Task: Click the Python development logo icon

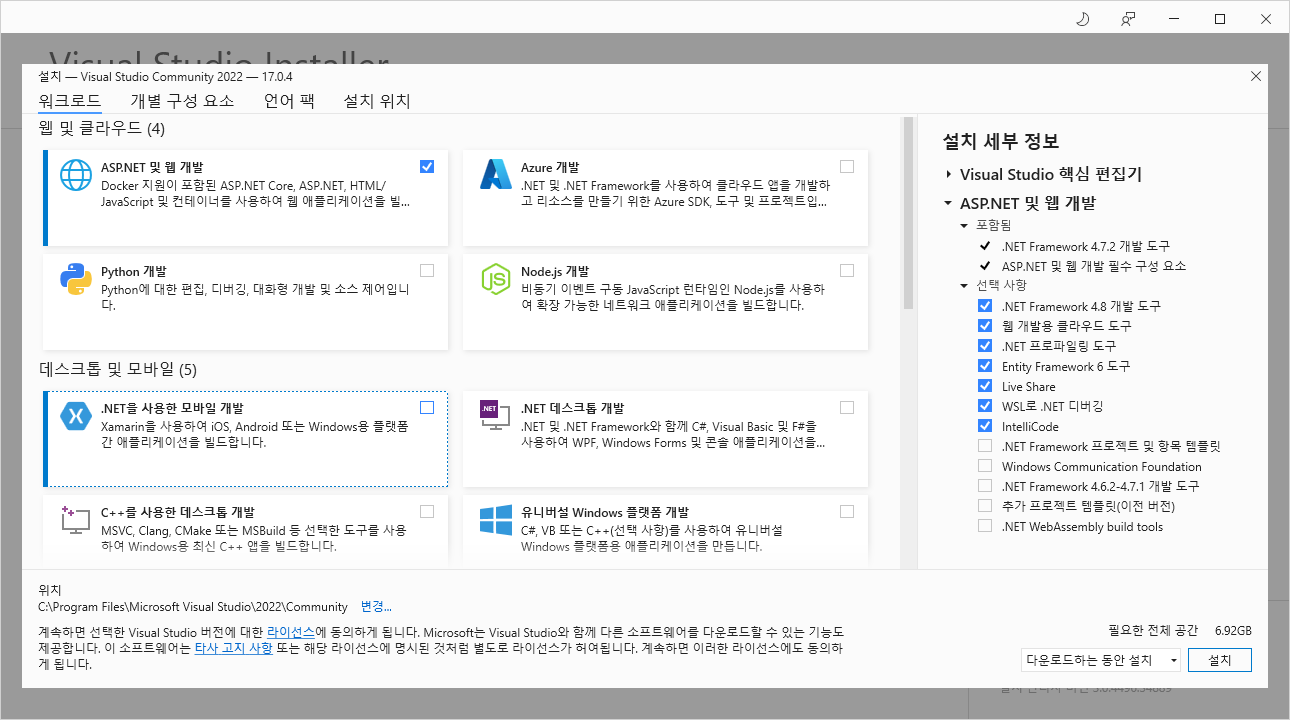Action: (76, 279)
